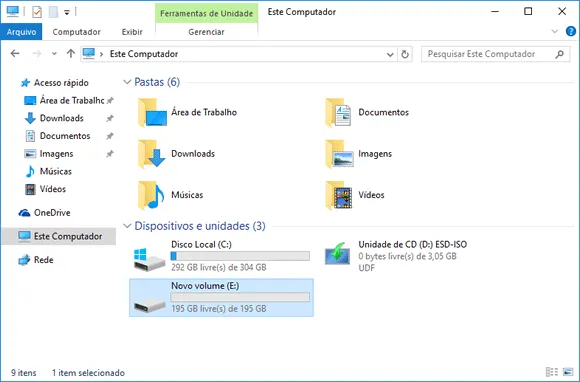Select the Músicas folder icon
Viewport: 580px width, 382px height.
(151, 195)
